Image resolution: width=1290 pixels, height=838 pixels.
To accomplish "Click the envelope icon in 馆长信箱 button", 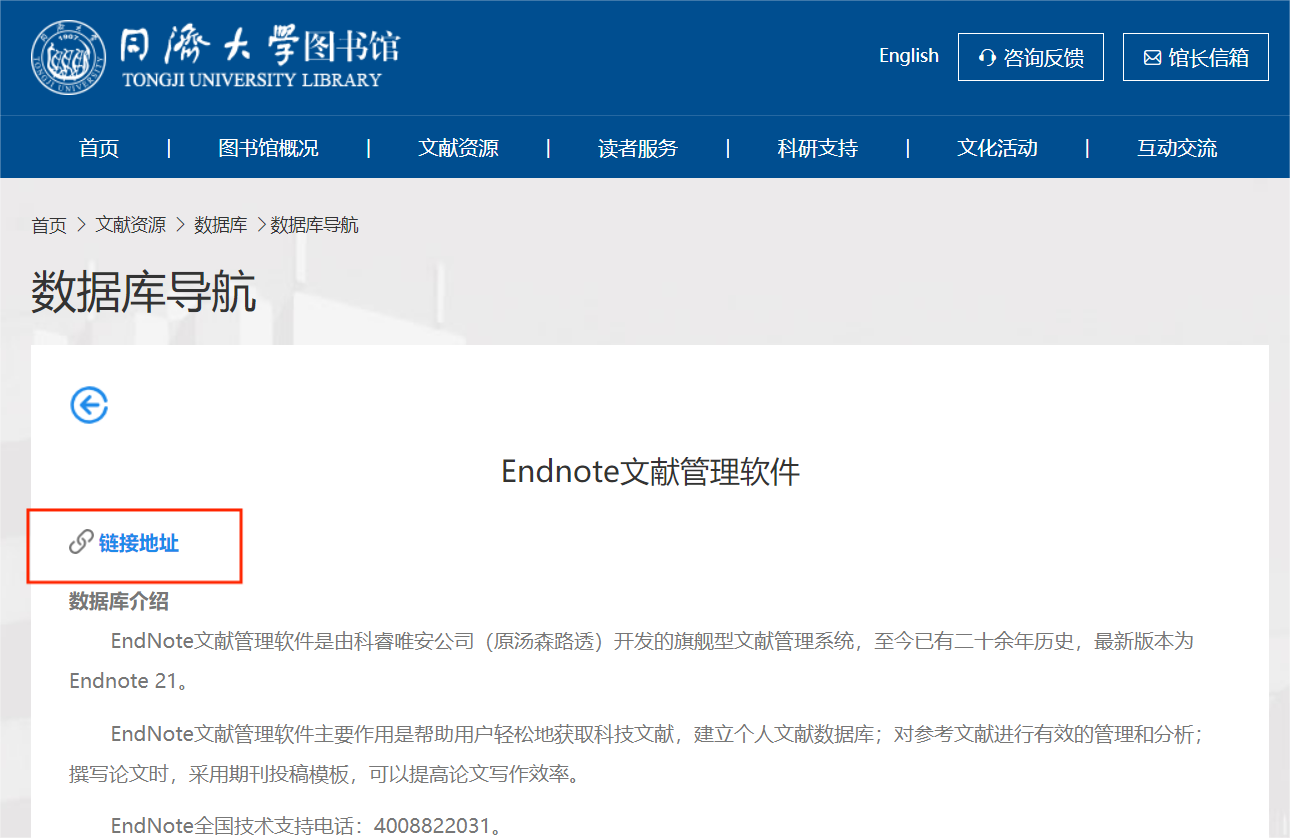I will pos(1152,58).
